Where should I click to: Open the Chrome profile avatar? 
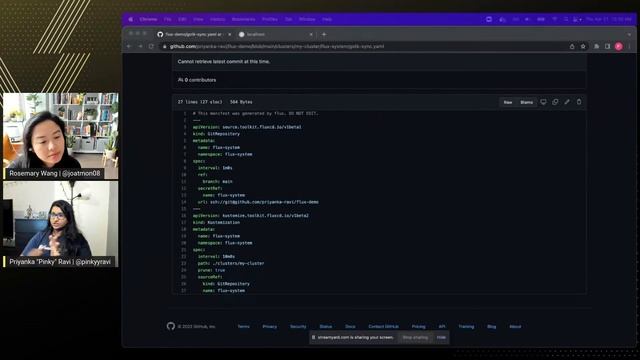pyautogui.click(x=619, y=47)
